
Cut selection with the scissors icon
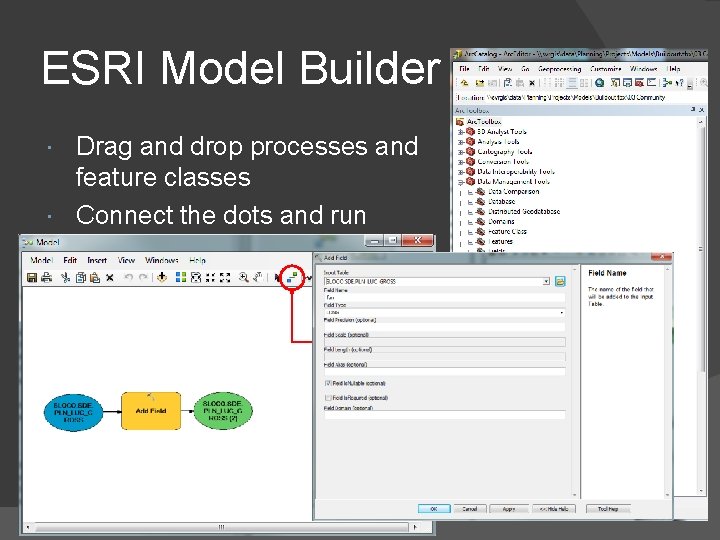[65, 277]
